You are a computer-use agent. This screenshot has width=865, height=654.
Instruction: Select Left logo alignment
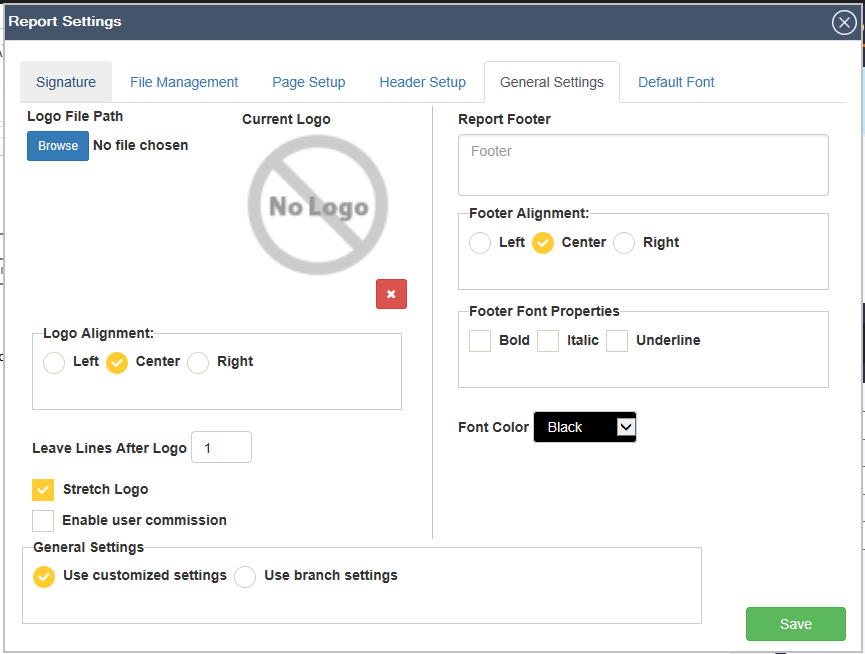(54, 362)
